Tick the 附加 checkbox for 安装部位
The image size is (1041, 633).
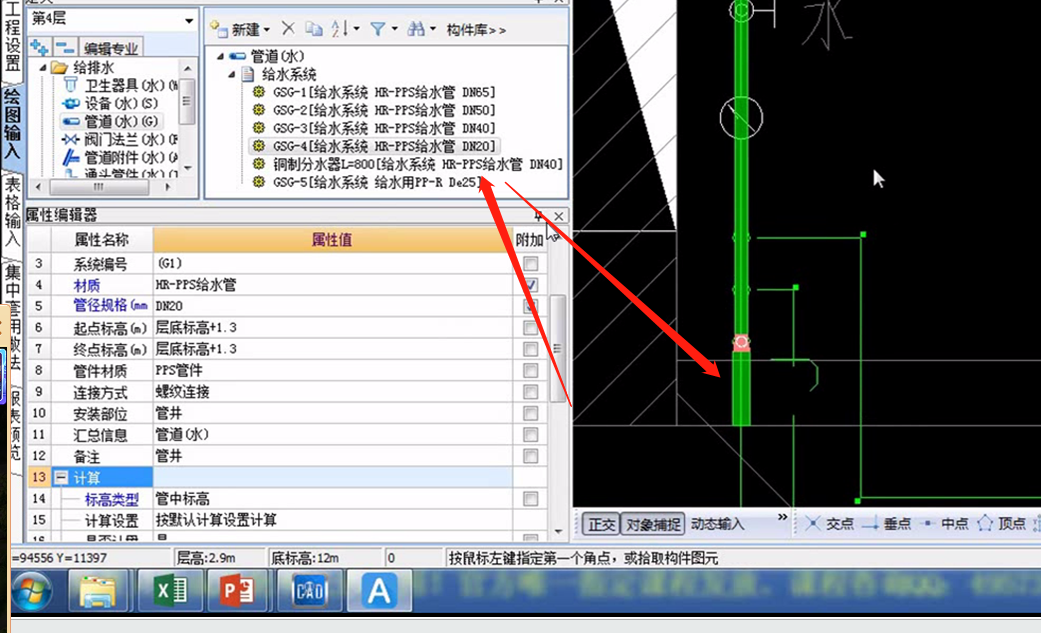[x=530, y=413]
